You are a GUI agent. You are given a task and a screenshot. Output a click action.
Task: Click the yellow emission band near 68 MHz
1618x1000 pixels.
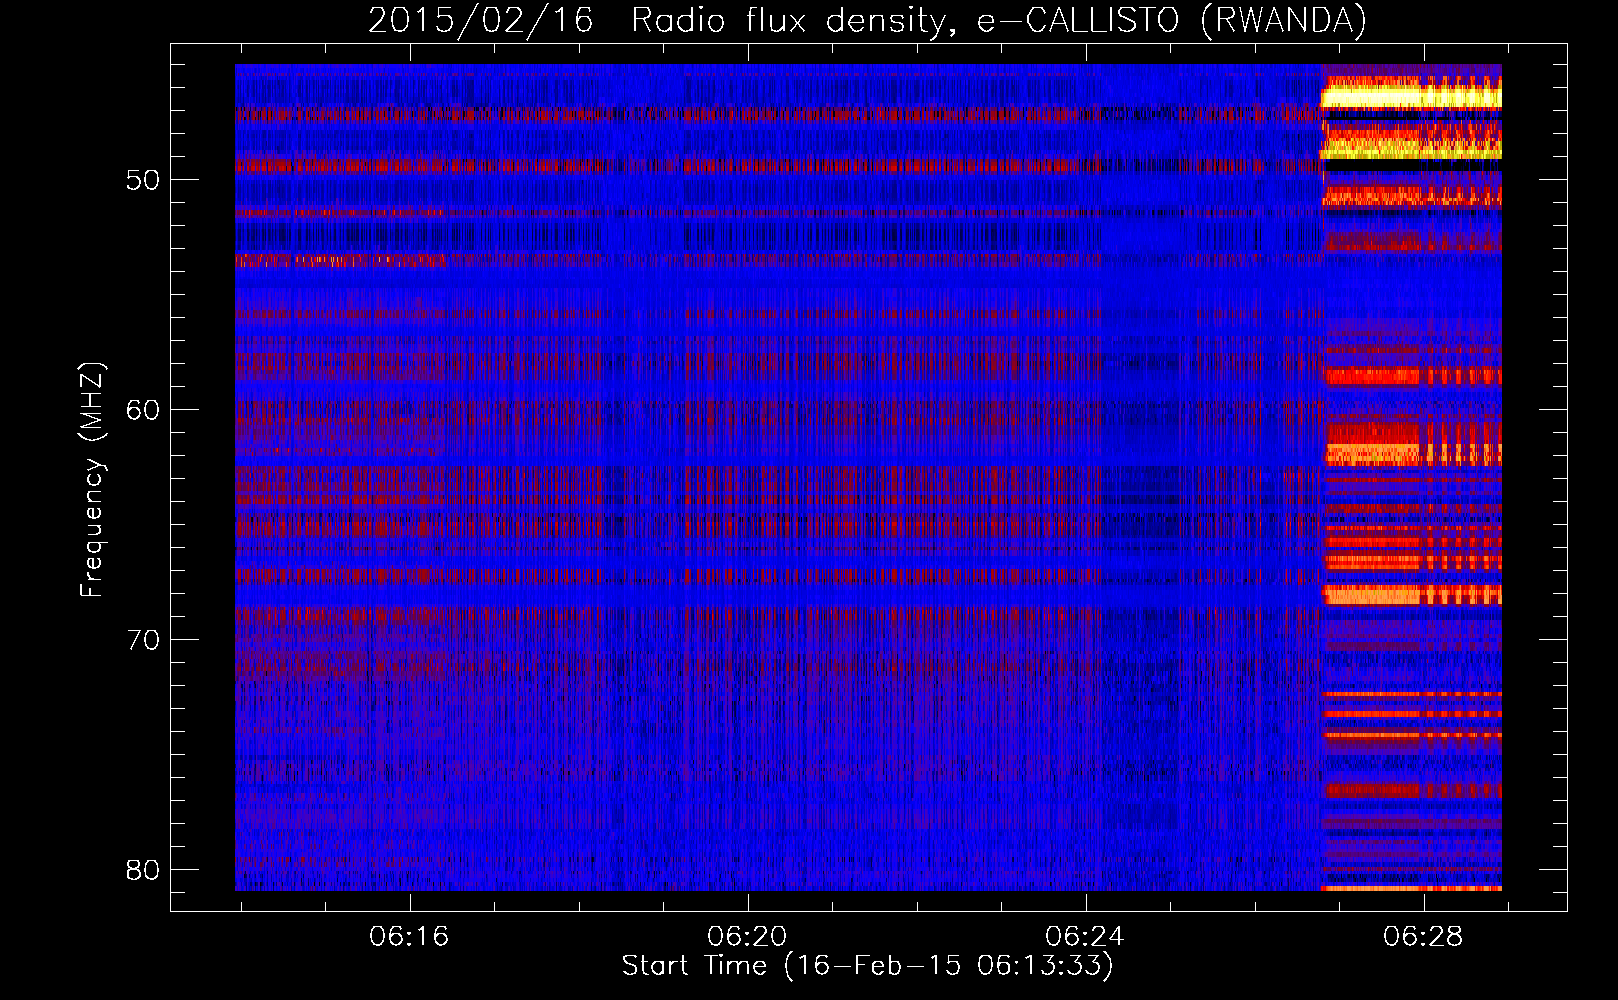1411,595
